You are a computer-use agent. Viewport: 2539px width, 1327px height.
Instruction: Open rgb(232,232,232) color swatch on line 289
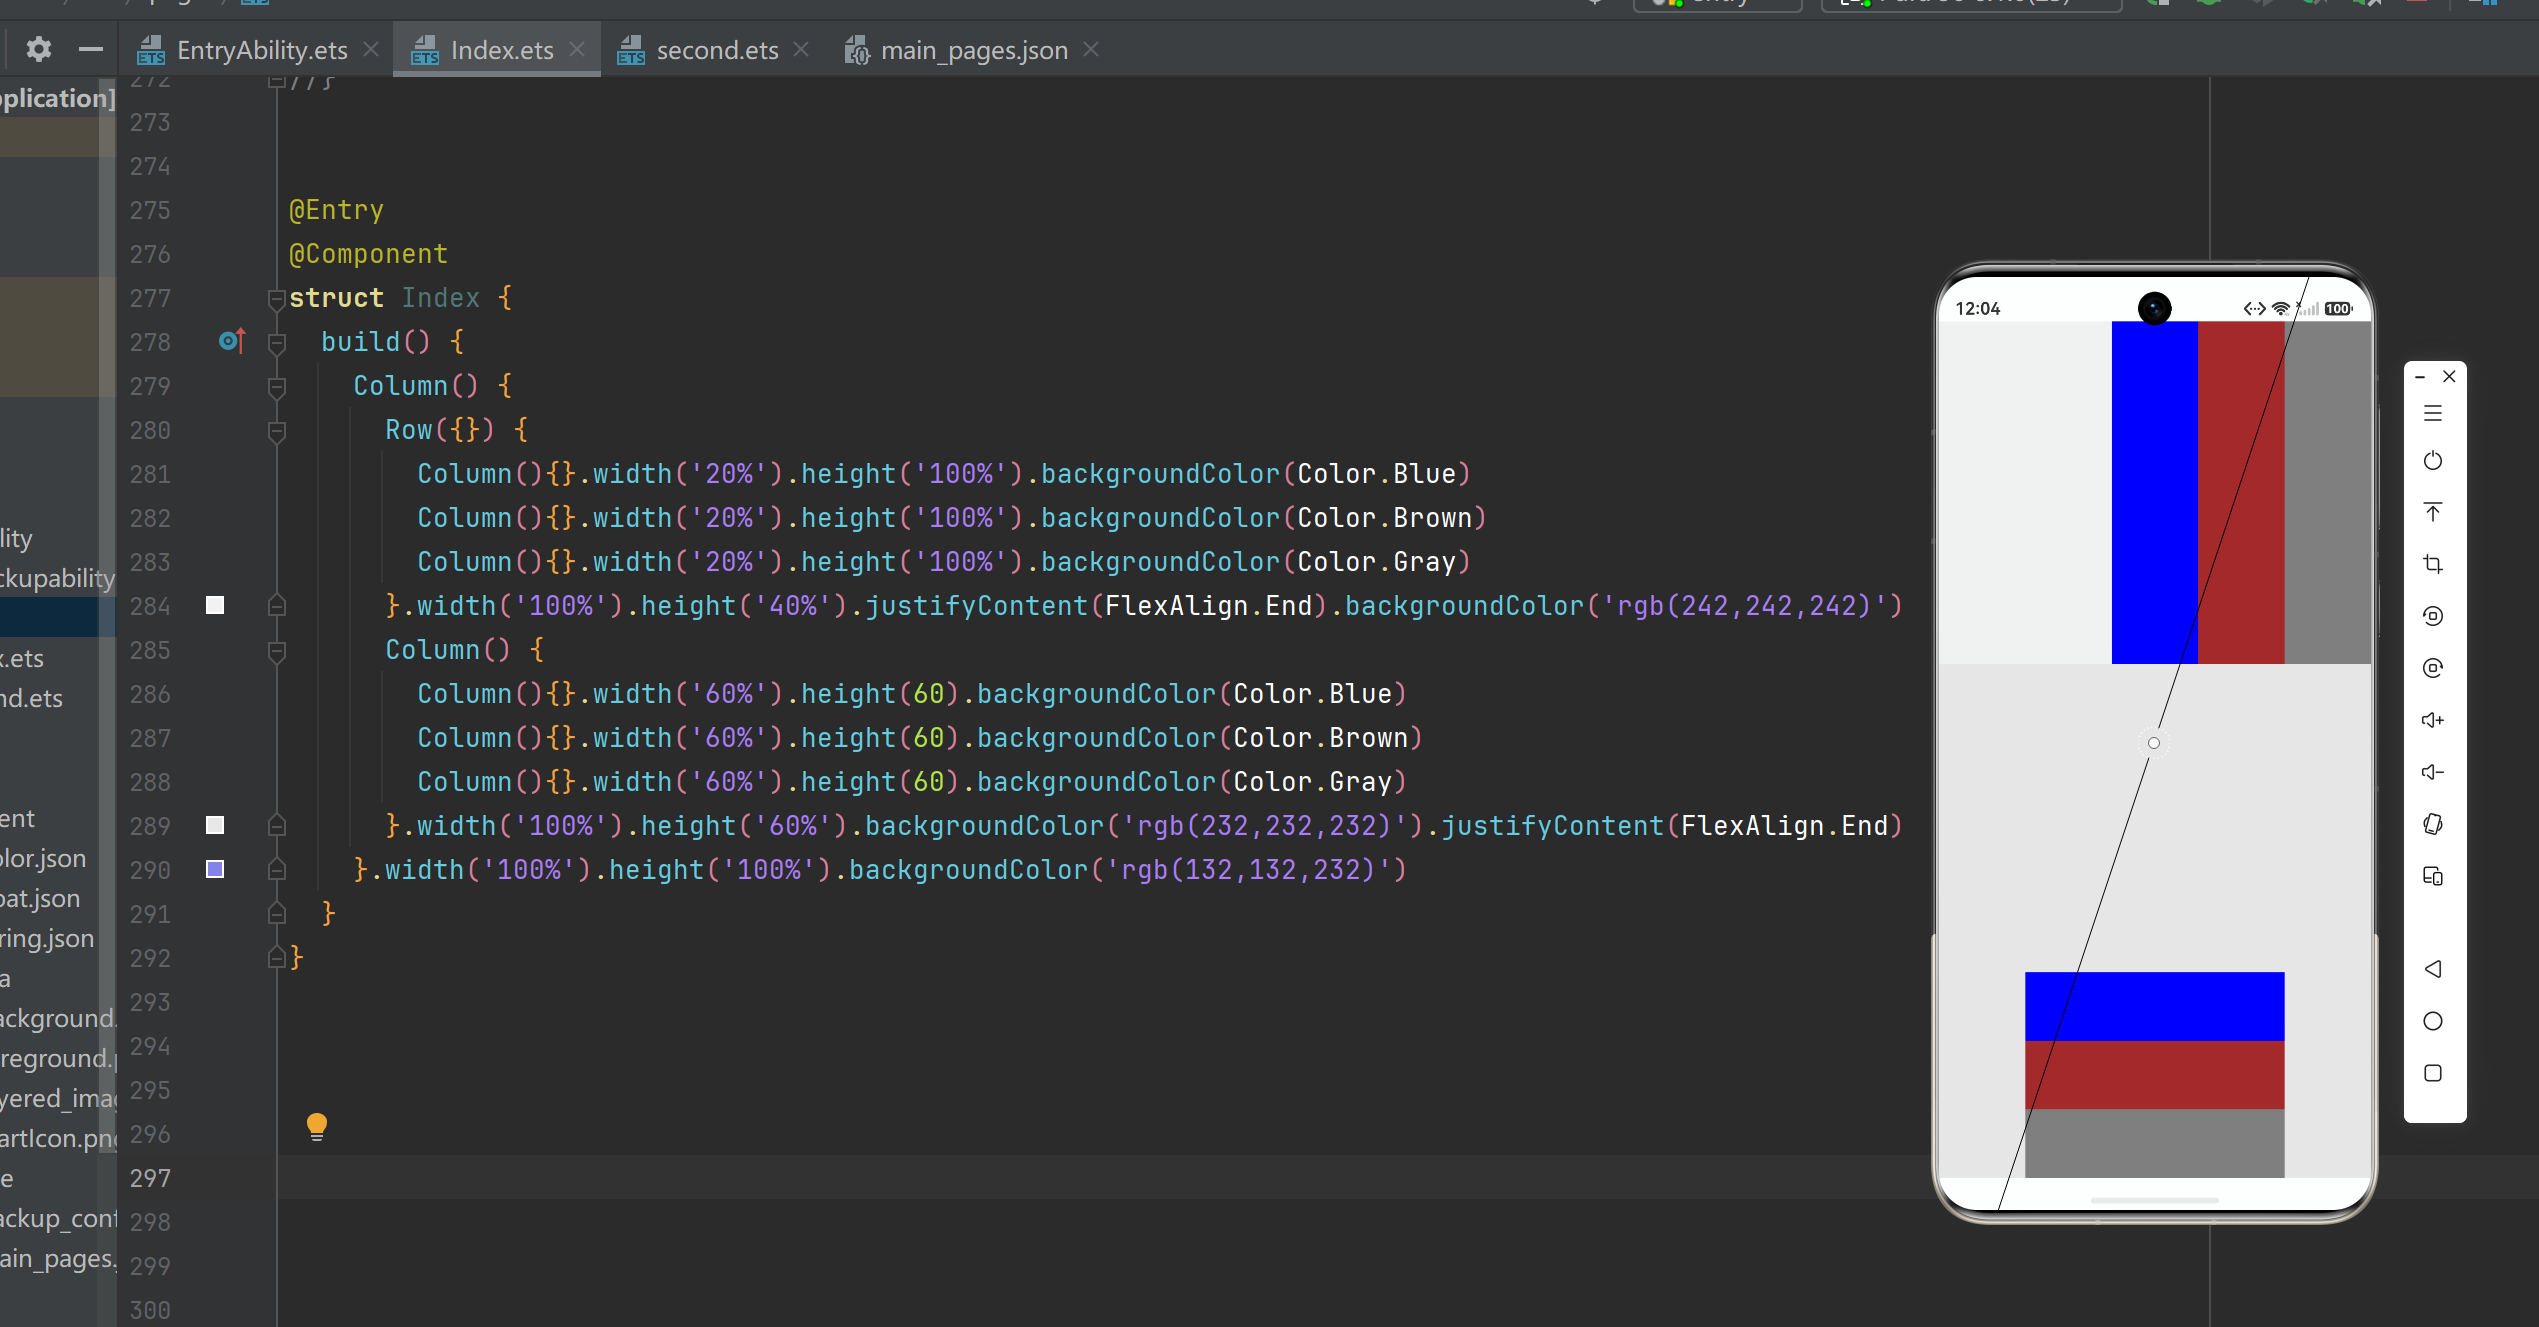pos(215,825)
